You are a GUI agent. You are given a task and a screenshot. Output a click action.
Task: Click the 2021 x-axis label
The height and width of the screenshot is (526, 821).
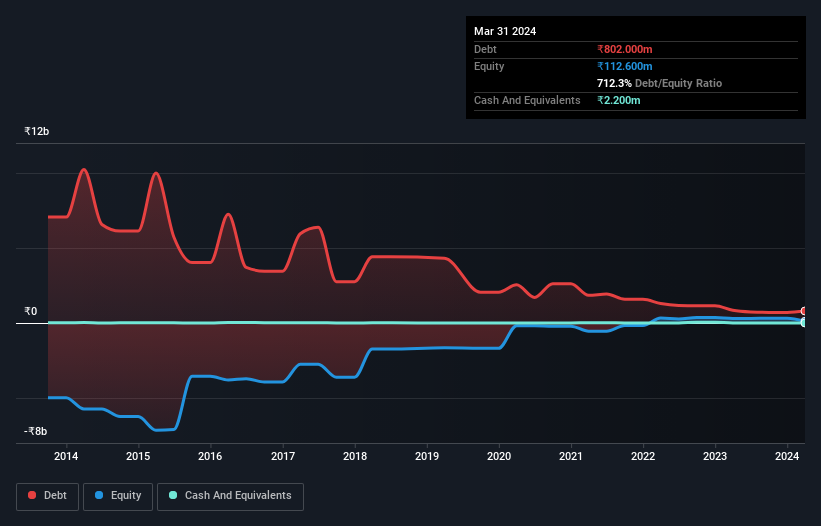click(x=571, y=456)
